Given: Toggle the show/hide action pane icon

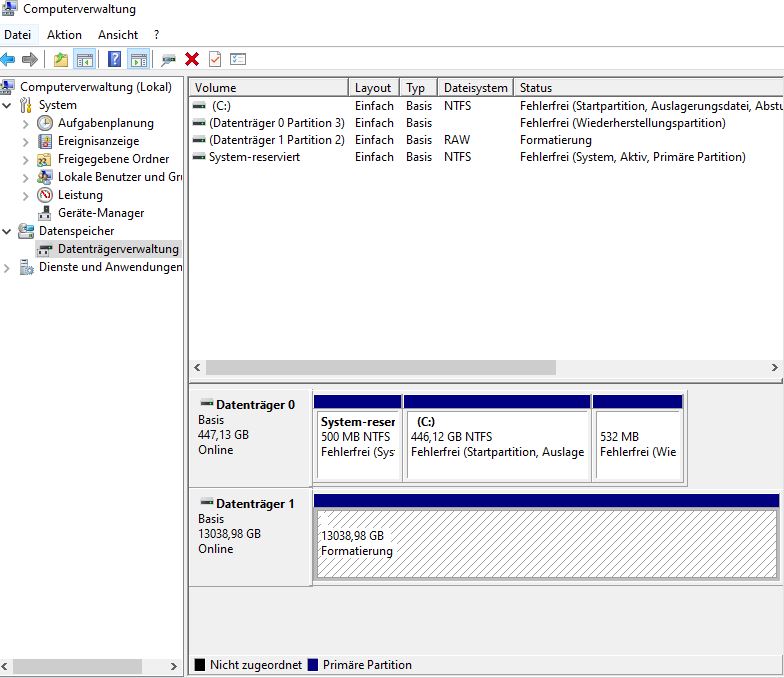Looking at the screenshot, I should coord(139,60).
